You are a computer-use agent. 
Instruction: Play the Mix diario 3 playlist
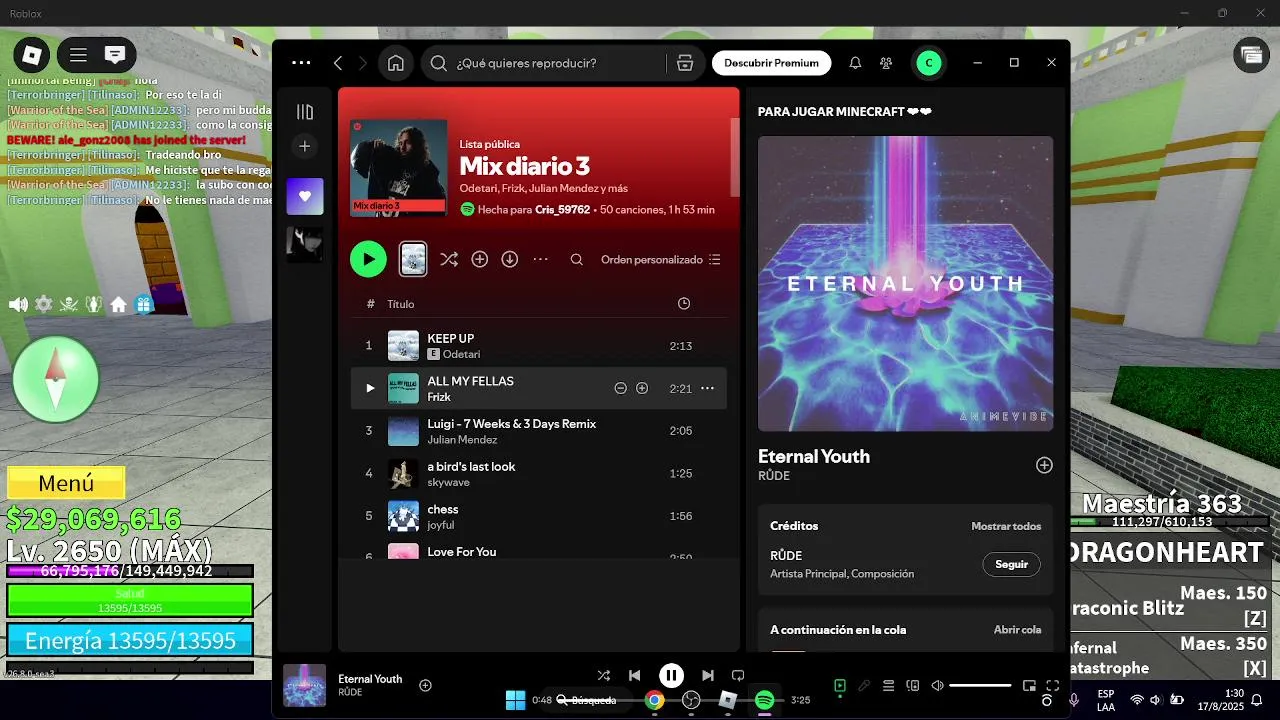pos(368,260)
